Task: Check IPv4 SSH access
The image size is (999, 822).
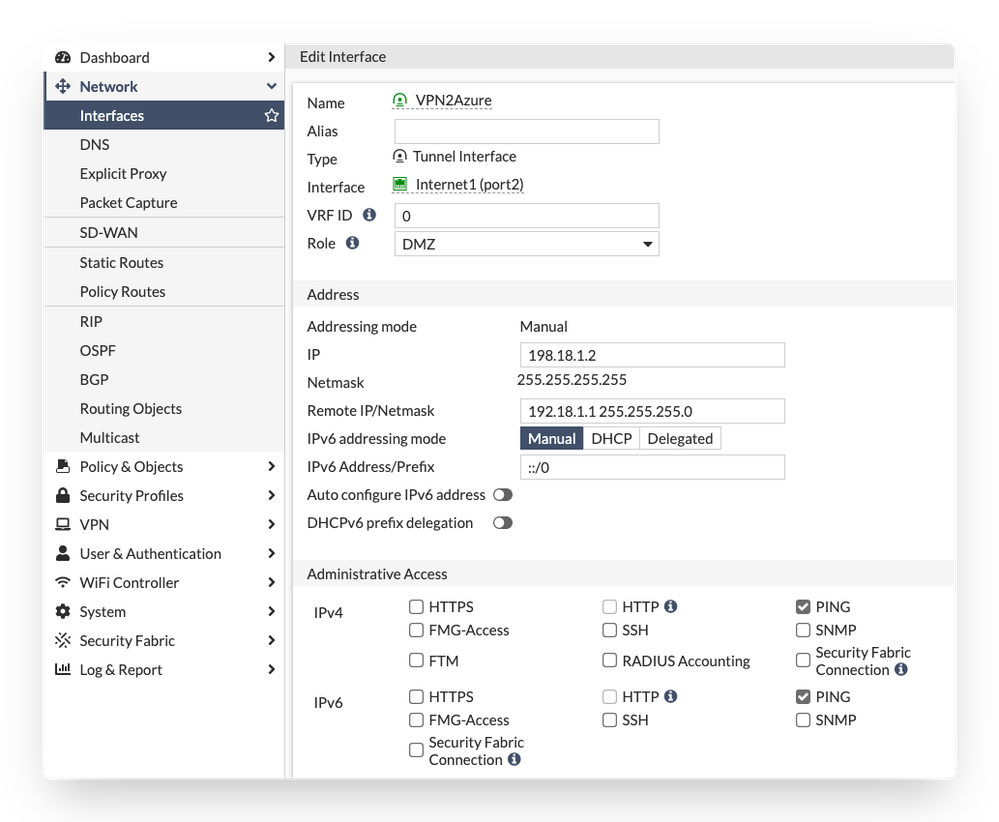Action: (610, 630)
